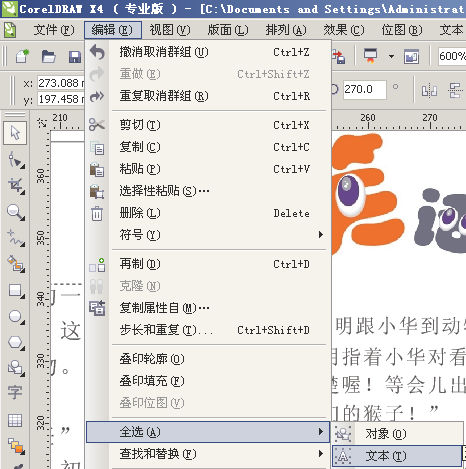Select the Crop tool
Screen dimensions: 466x469
[16, 186]
